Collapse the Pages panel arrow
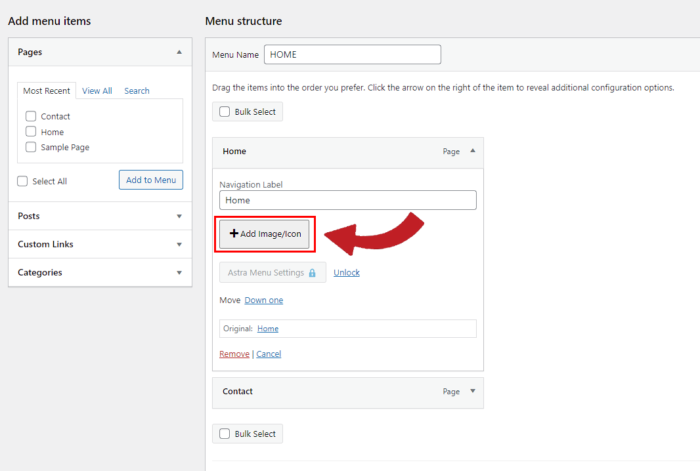This screenshot has width=700, height=471. (x=179, y=51)
